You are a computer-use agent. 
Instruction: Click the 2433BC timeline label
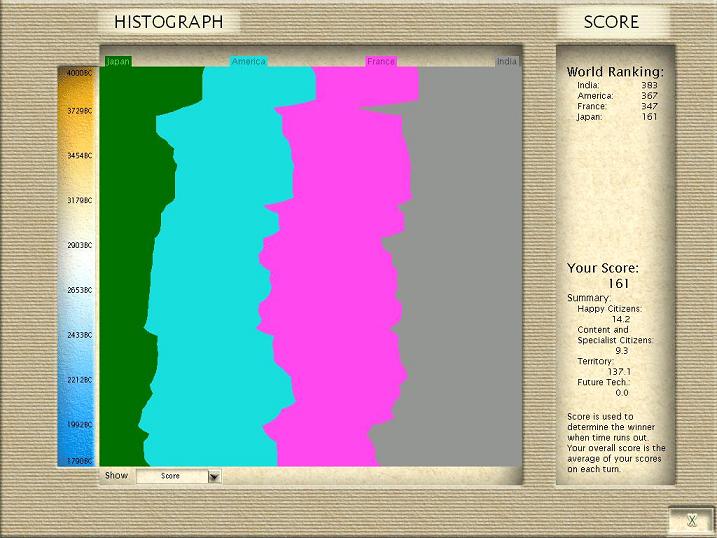coord(79,335)
